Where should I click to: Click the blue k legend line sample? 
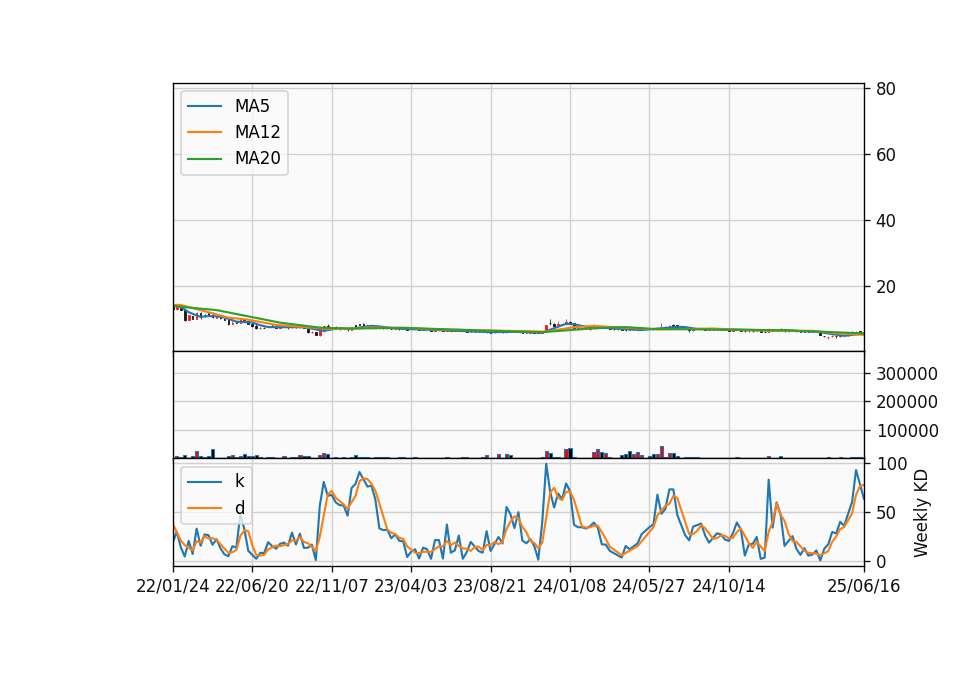coord(204,481)
